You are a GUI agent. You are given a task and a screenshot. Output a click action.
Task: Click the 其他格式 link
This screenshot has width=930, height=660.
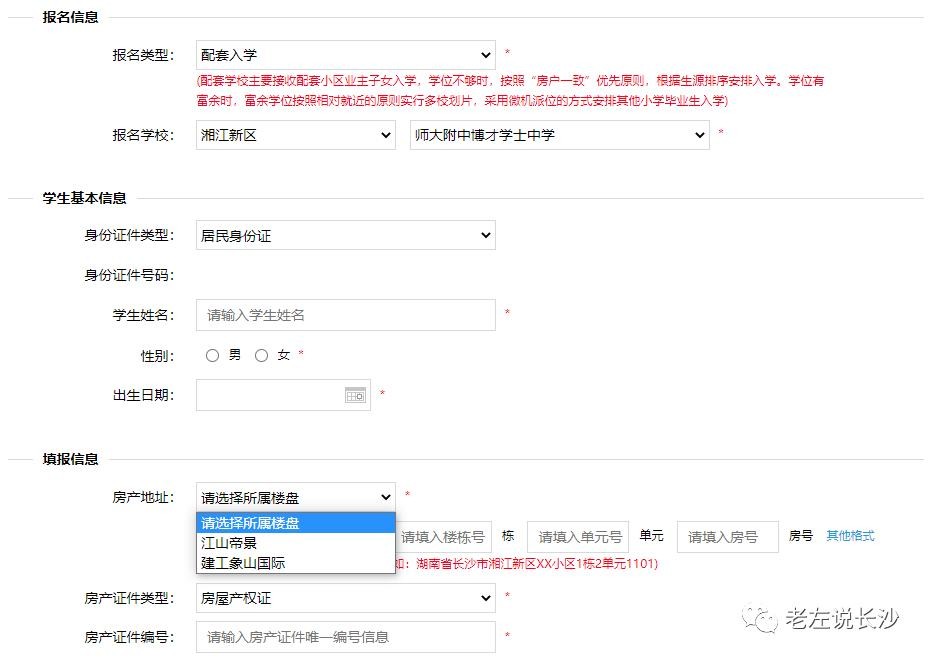tap(850, 536)
